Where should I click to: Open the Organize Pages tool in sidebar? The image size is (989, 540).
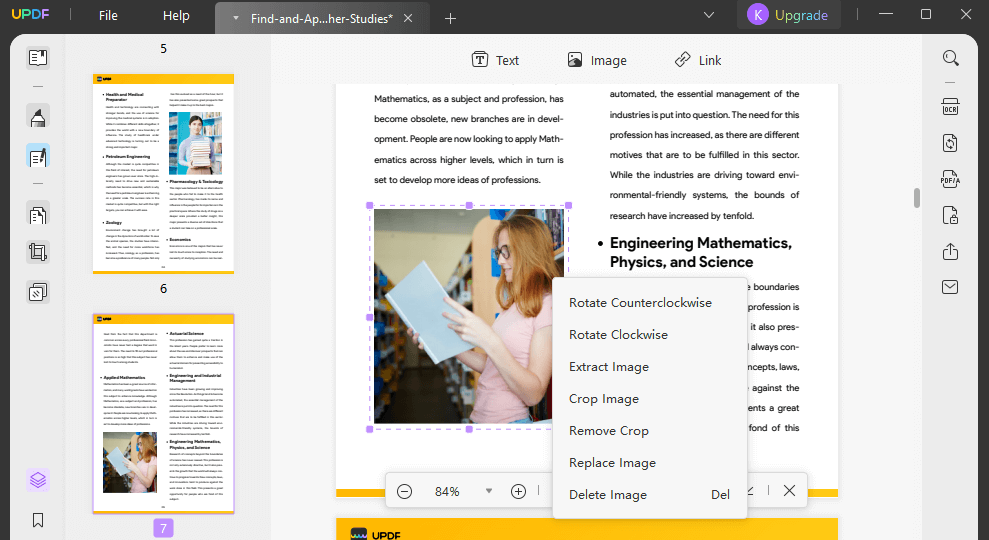38,214
